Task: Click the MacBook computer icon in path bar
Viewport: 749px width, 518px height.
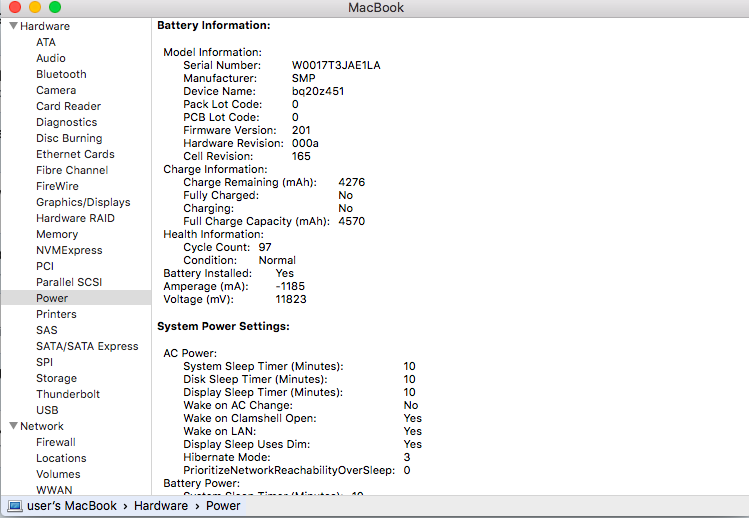Action: [x=15, y=506]
